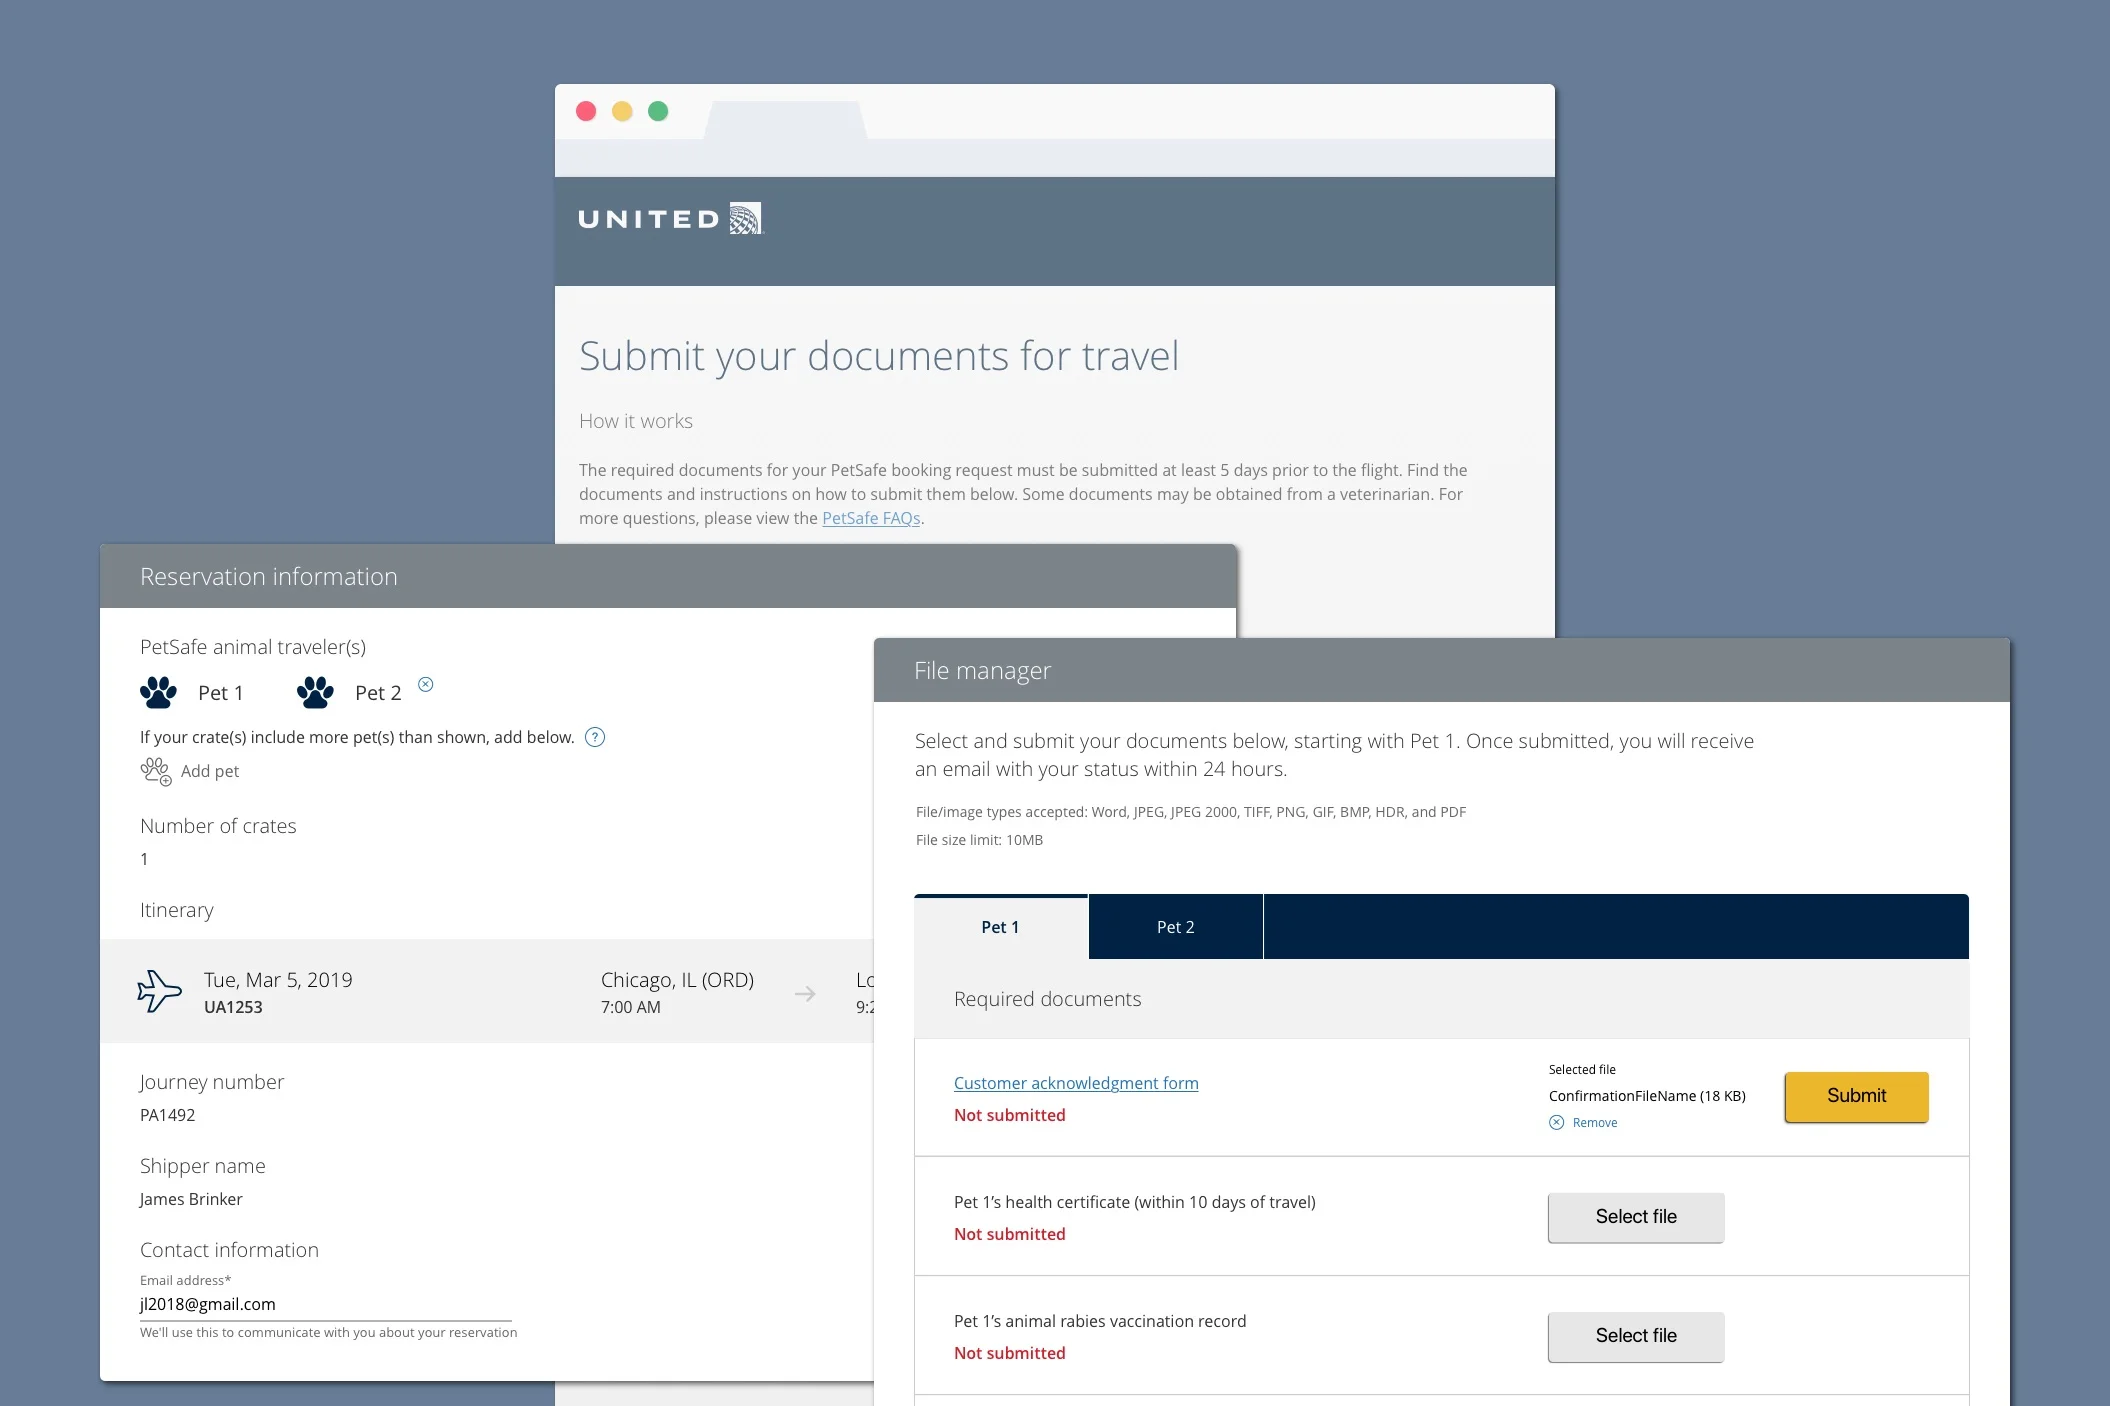The image size is (2110, 1406).
Task: Click the Add pet text link
Action: click(210, 771)
